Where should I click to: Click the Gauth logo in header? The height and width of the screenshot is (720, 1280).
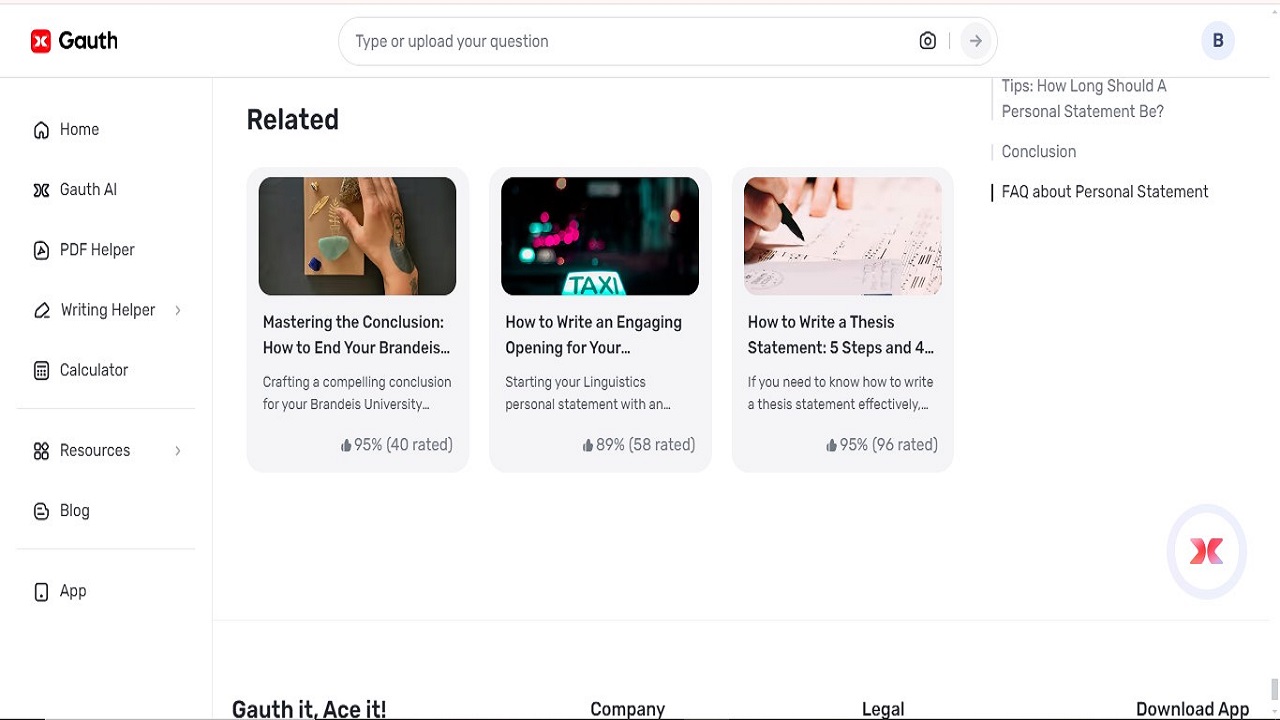pos(74,41)
